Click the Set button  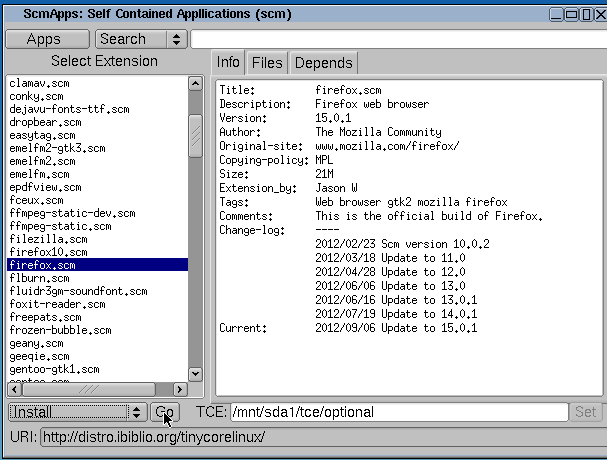pos(585,412)
